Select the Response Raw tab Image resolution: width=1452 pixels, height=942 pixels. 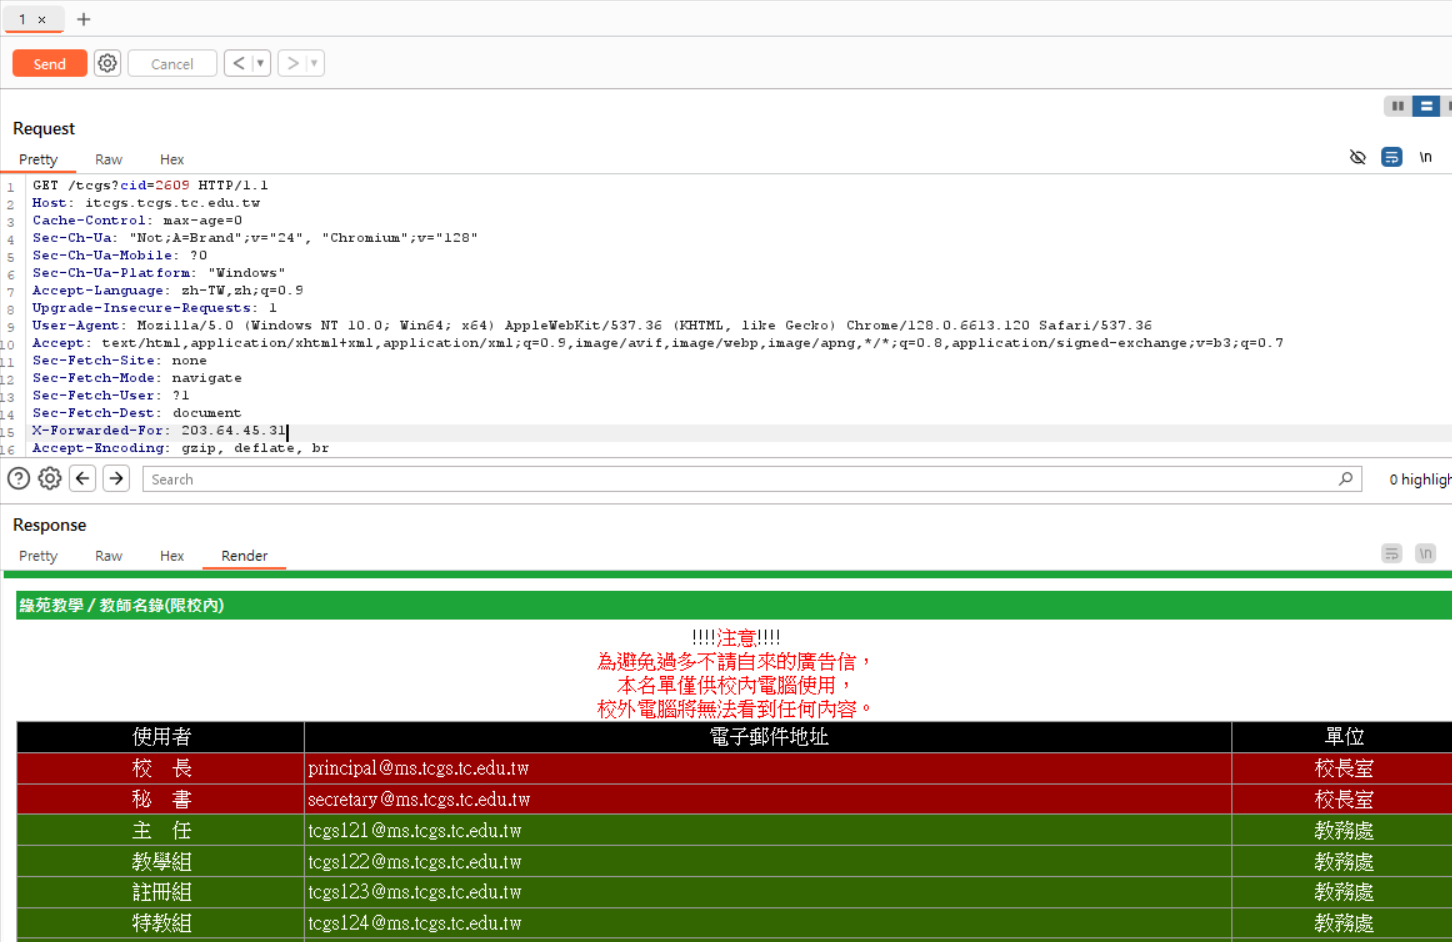(108, 556)
